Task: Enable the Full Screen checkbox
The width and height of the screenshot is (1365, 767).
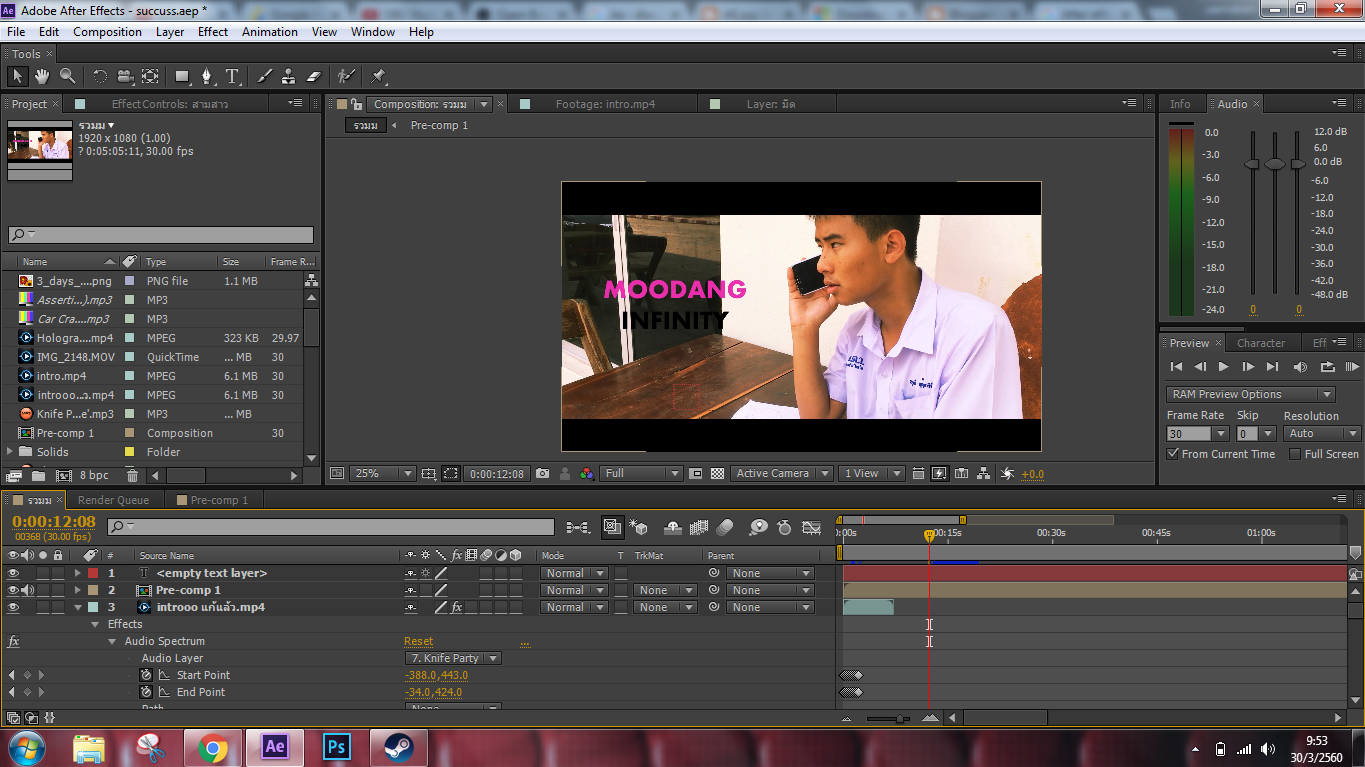Action: [1295, 454]
